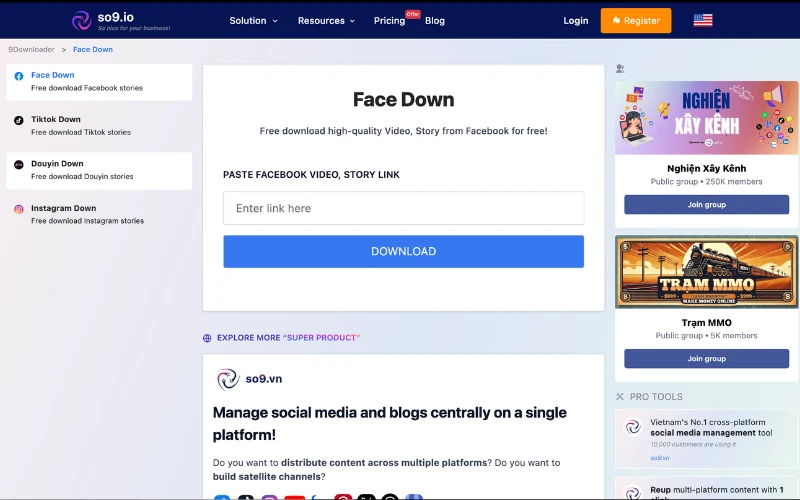Click the so9.vn logo in product card

228,379
